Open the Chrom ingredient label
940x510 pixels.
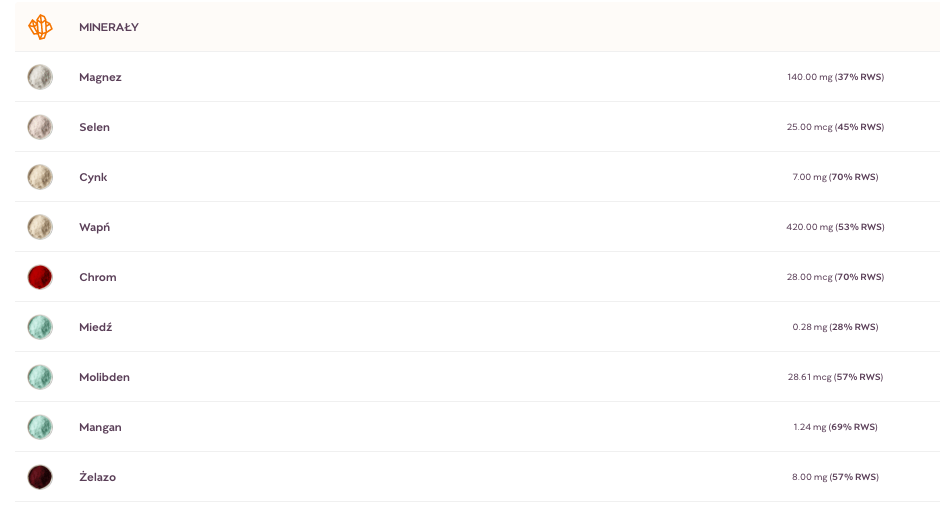click(x=98, y=277)
